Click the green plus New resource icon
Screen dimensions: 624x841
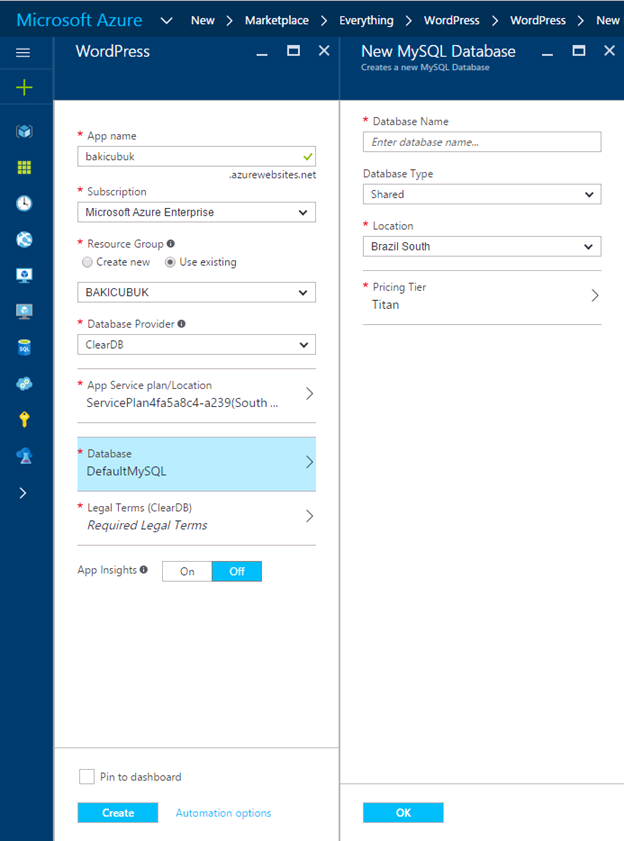click(x=24, y=87)
